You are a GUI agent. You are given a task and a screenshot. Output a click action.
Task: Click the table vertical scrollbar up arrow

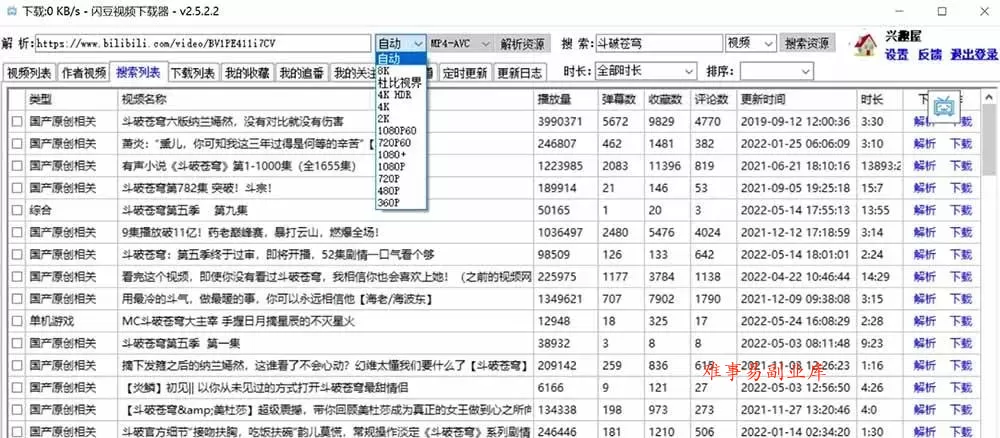(x=989, y=98)
